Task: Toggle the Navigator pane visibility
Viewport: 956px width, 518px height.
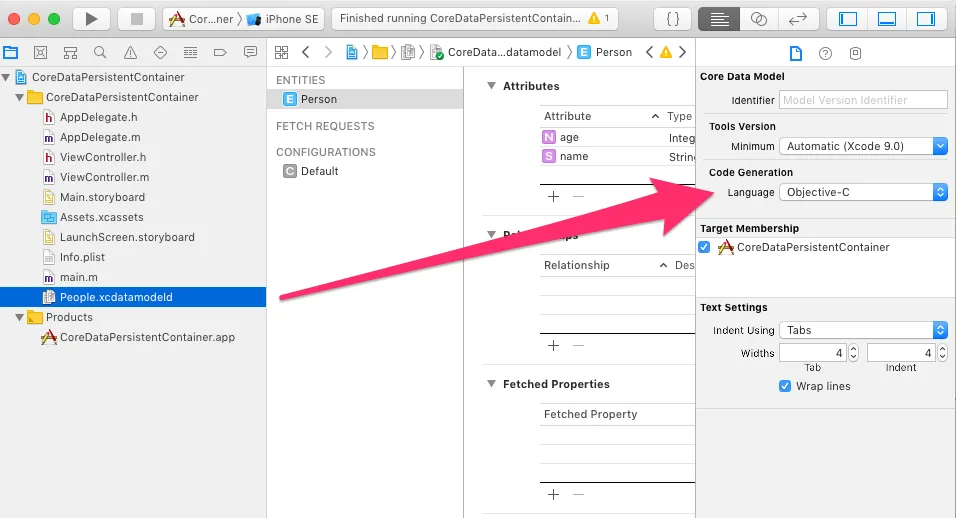Action: tap(847, 19)
